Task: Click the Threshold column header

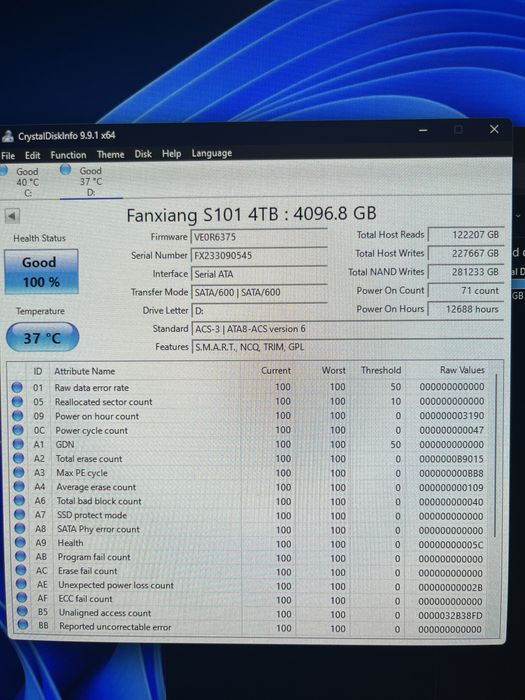Action: coord(381,370)
